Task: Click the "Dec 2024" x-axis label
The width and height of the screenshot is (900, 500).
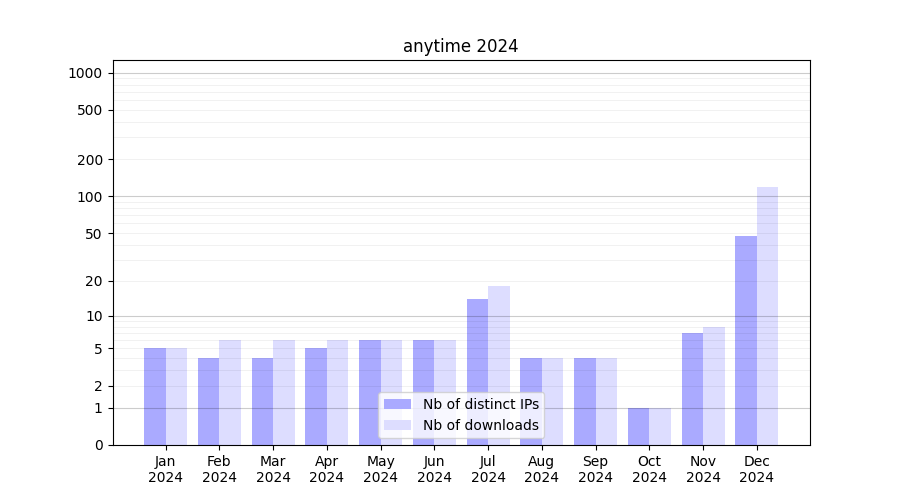Action: pos(757,469)
